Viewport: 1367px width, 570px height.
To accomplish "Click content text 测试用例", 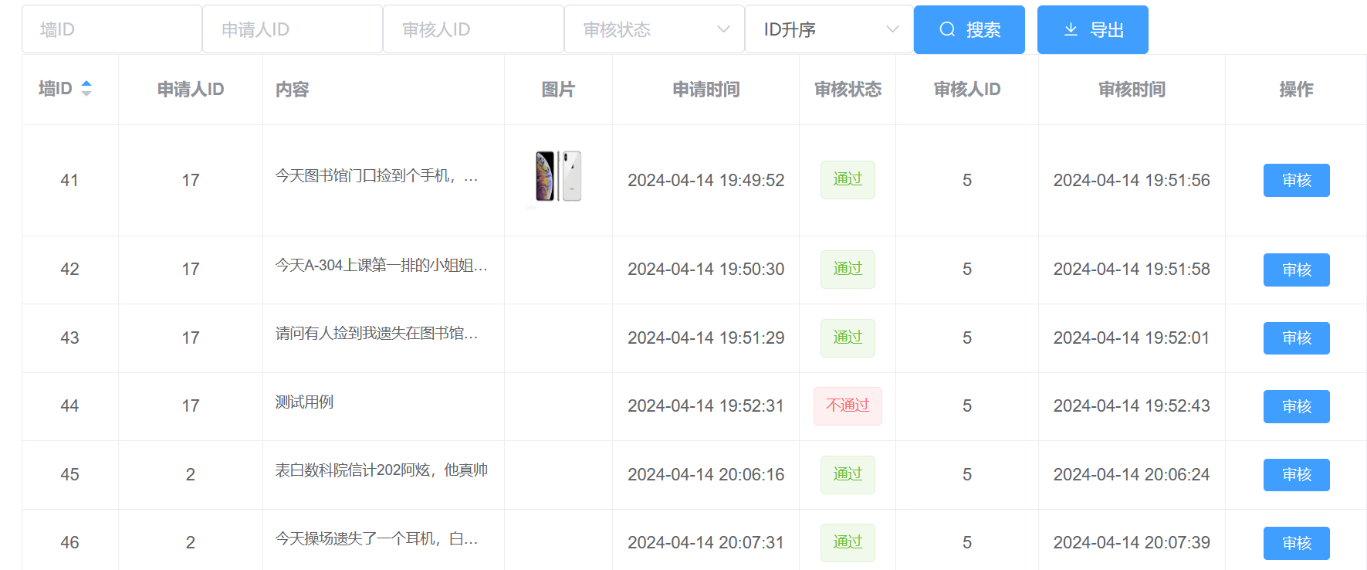I will [x=304, y=402].
